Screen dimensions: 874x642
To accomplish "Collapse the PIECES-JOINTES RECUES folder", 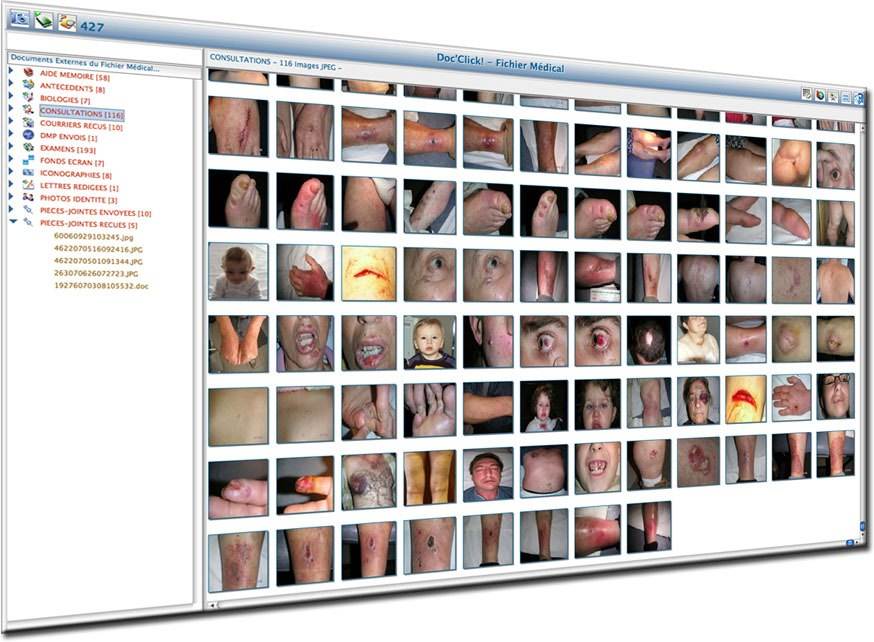I will pyautogui.click(x=13, y=222).
